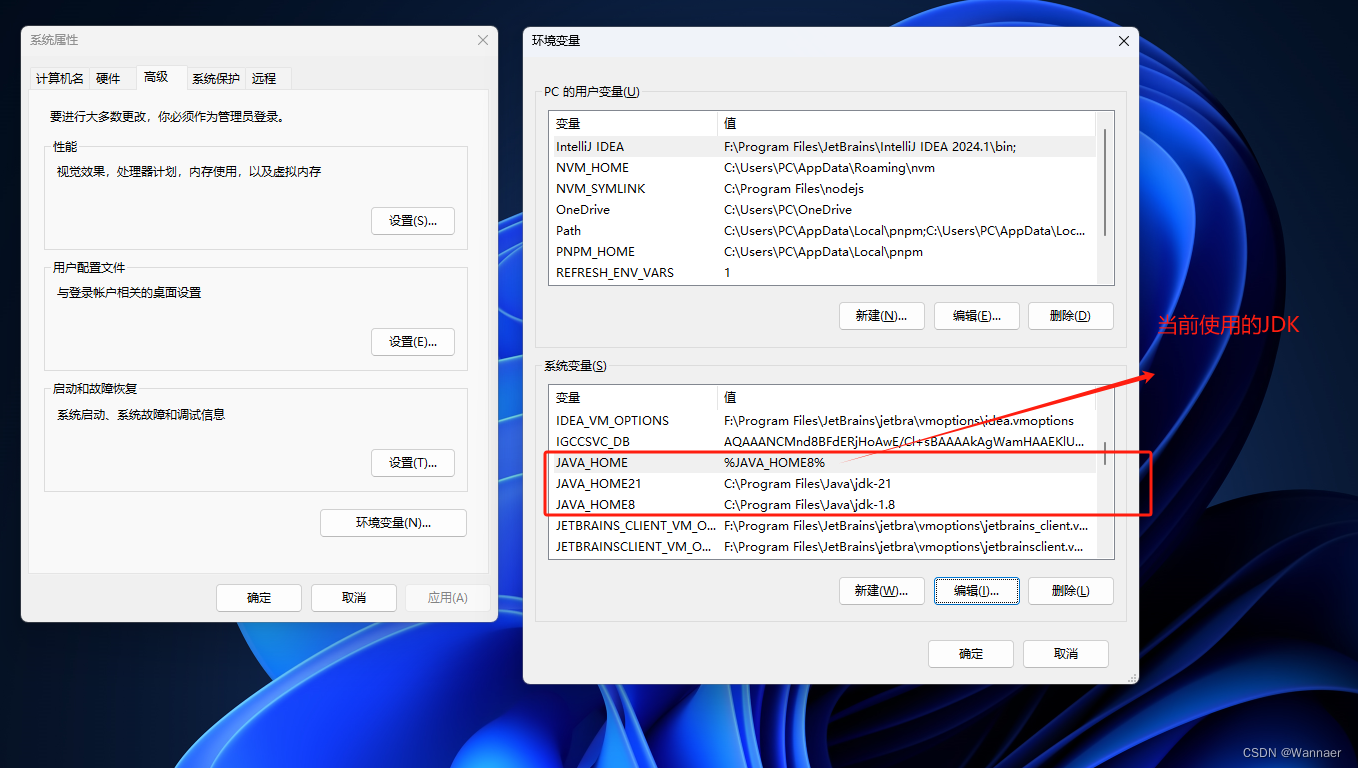Click the C:\Users\PC\OneDrive value
The width and height of the screenshot is (1358, 768).
pyautogui.click(x=788, y=210)
